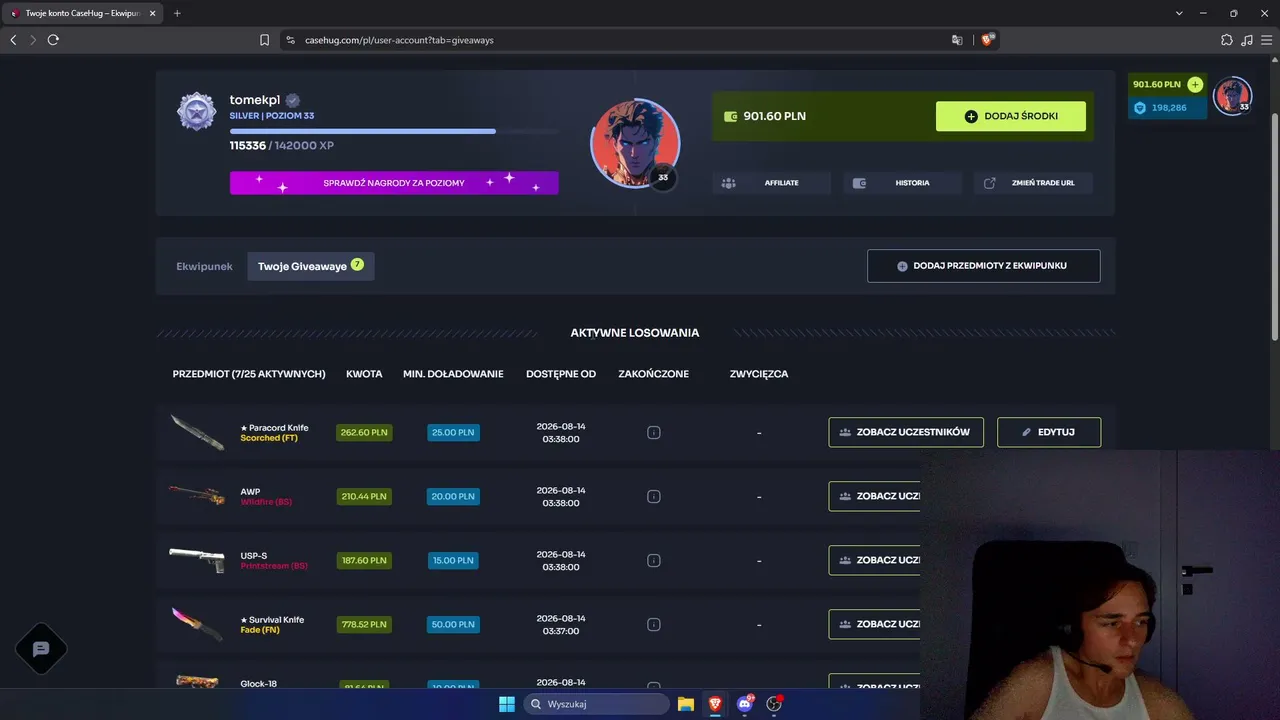
Task: Click the 50.00 PLN minimum deposit badge
Action: click(x=453, y=625)
